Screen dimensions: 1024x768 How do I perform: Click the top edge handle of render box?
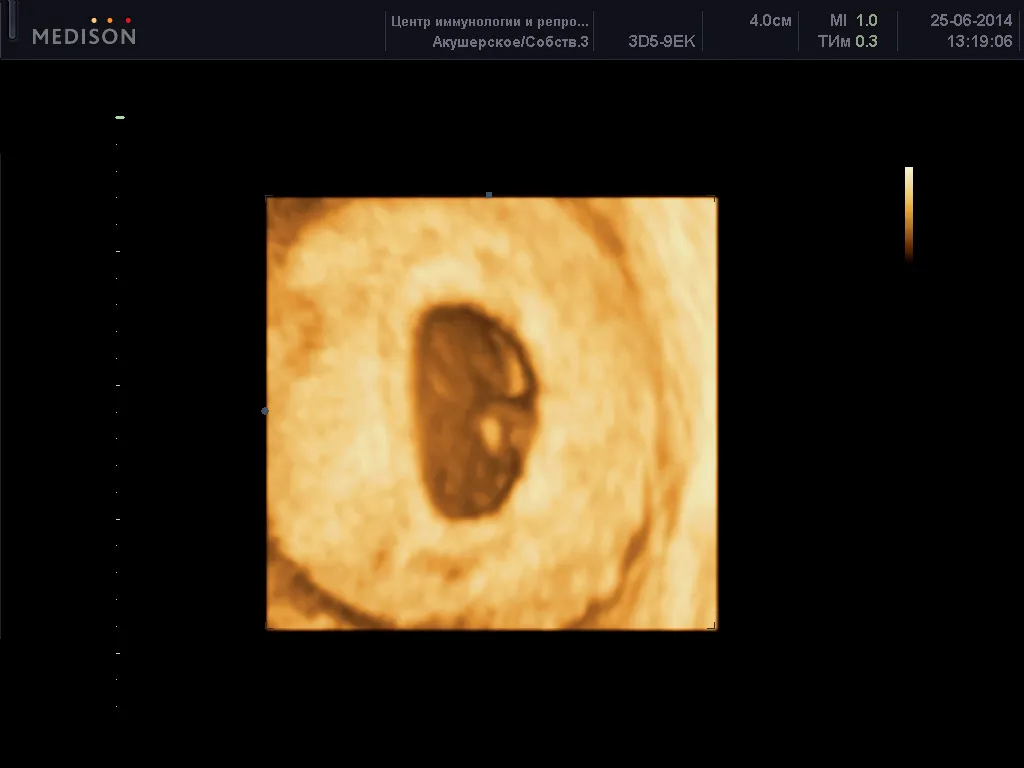coord(488,195)
